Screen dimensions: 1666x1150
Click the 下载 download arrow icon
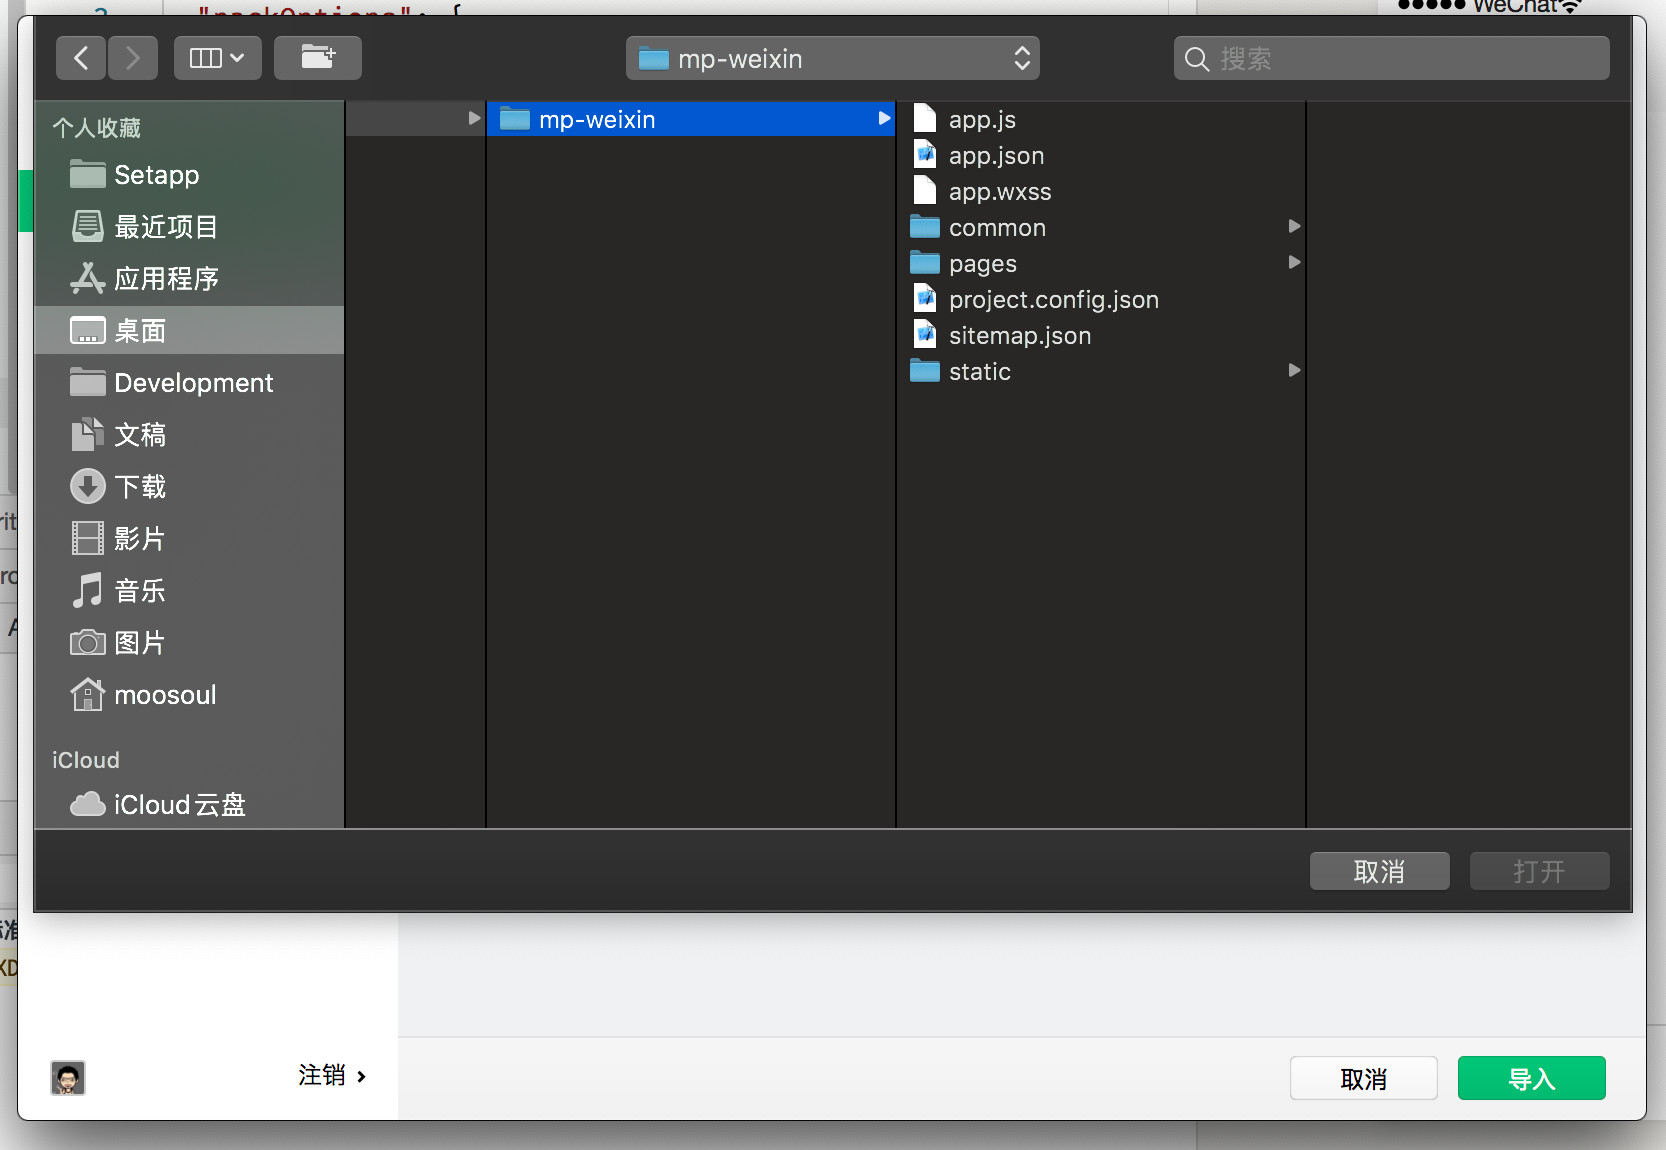point(88,486)
